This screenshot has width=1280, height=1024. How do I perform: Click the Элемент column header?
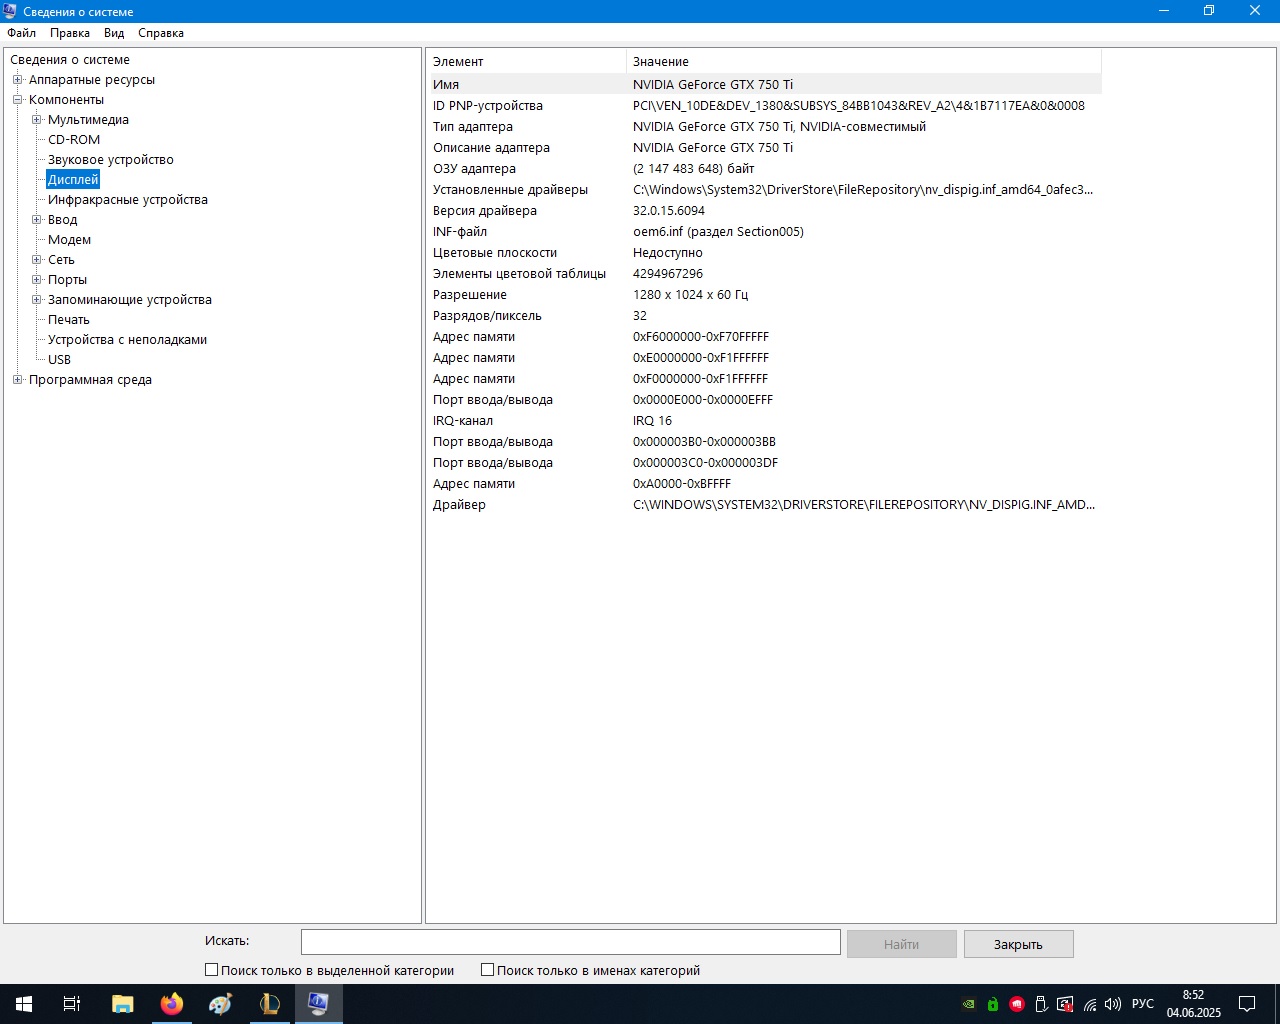(x=528, y=61)
